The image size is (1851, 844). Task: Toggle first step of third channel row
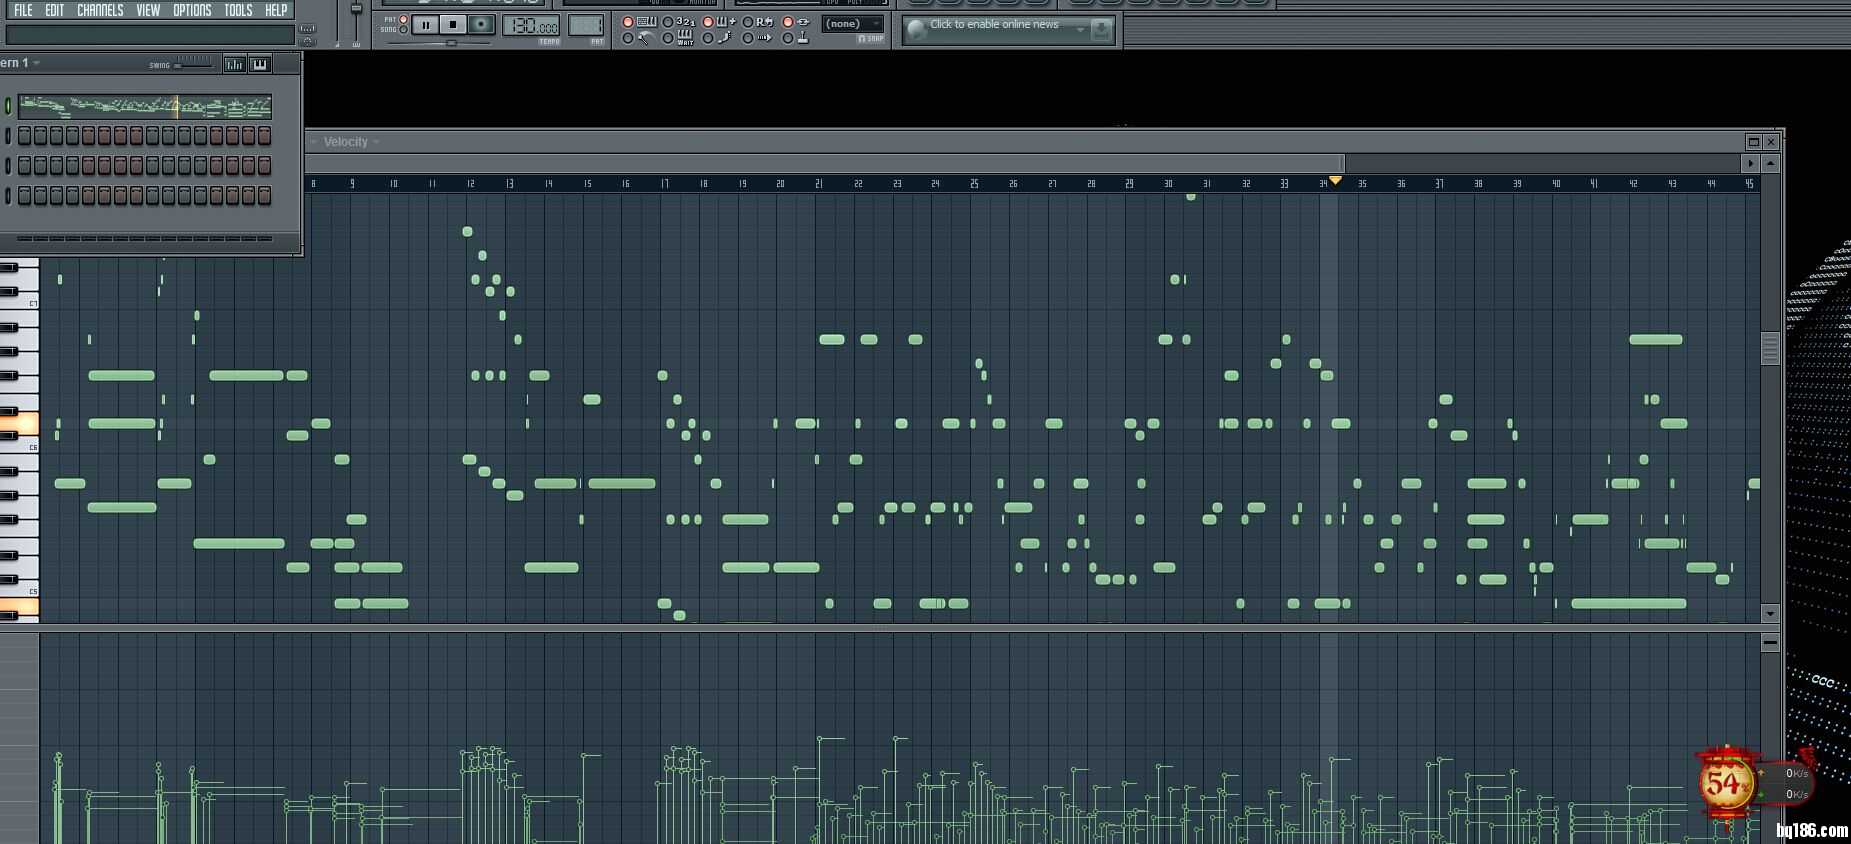(x=24, y=165)
